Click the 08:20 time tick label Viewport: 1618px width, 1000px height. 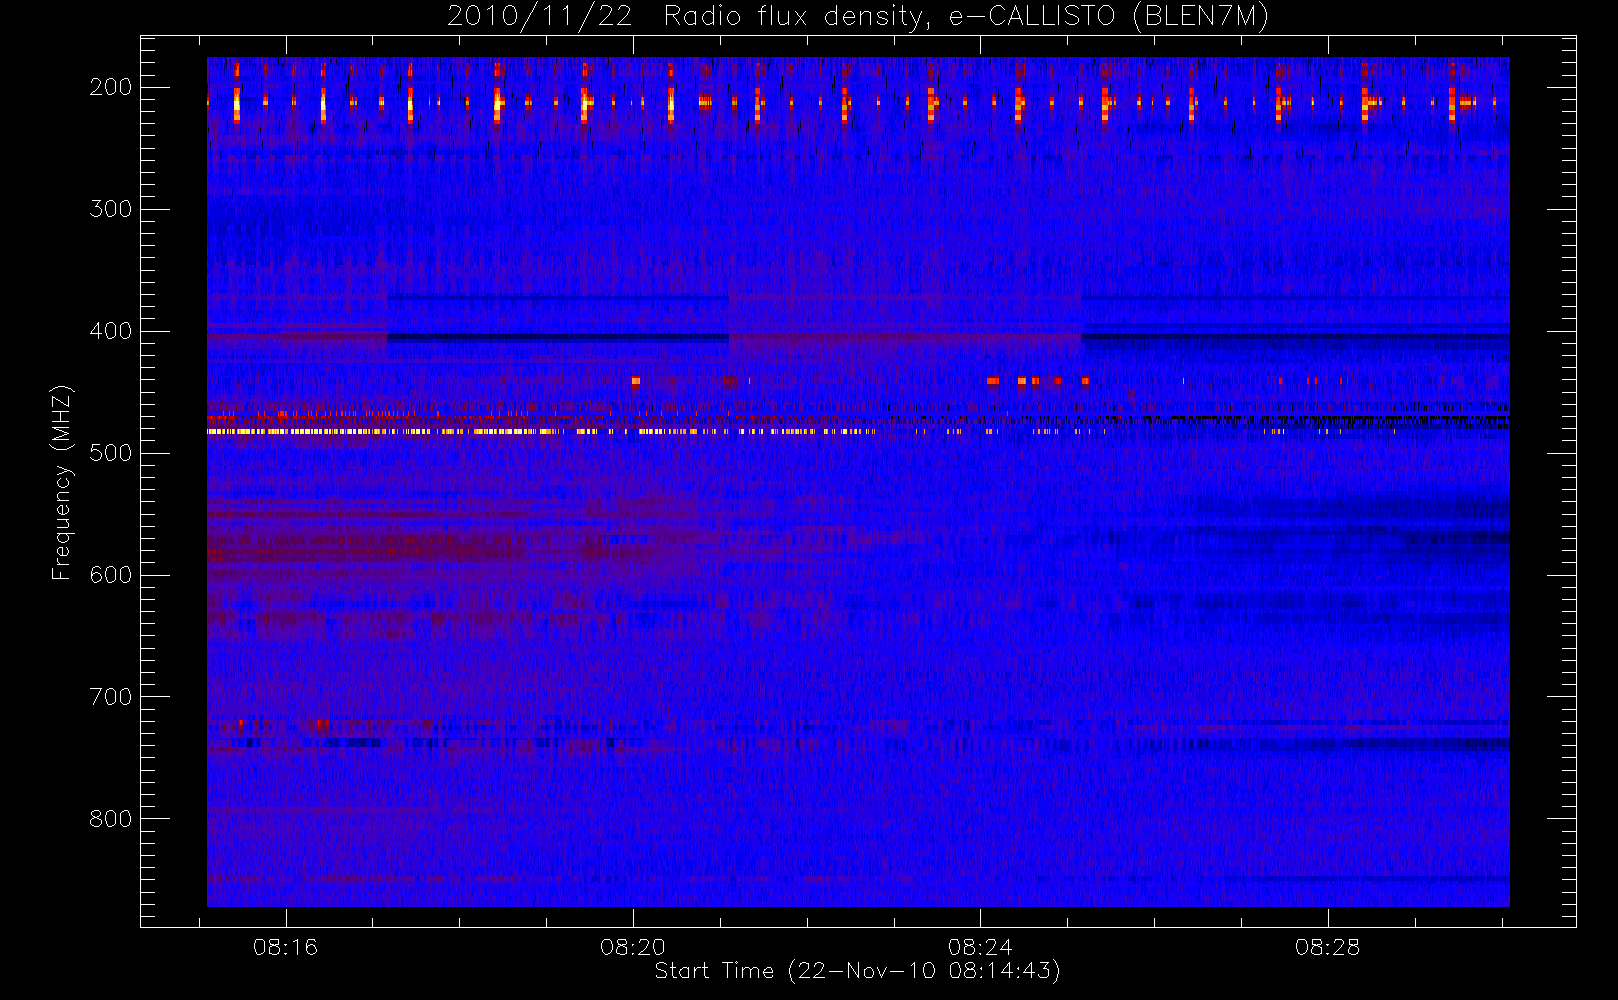pos(633,947)
